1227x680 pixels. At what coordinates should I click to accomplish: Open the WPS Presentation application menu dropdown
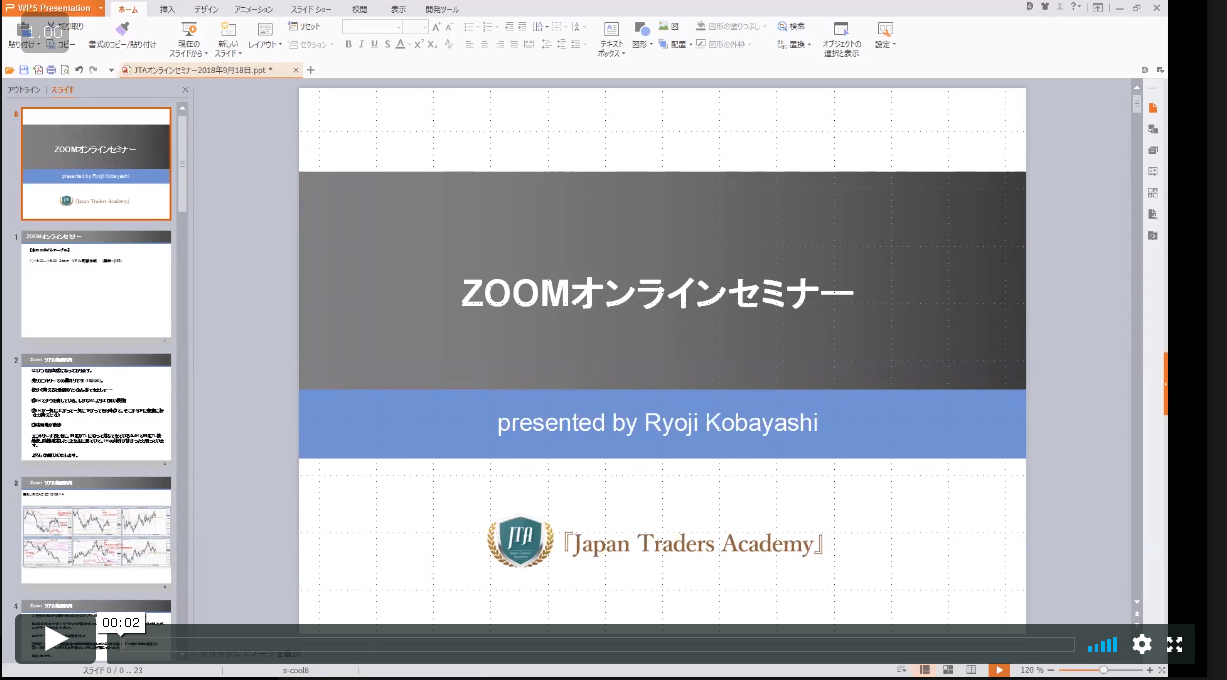click(101, 8)
